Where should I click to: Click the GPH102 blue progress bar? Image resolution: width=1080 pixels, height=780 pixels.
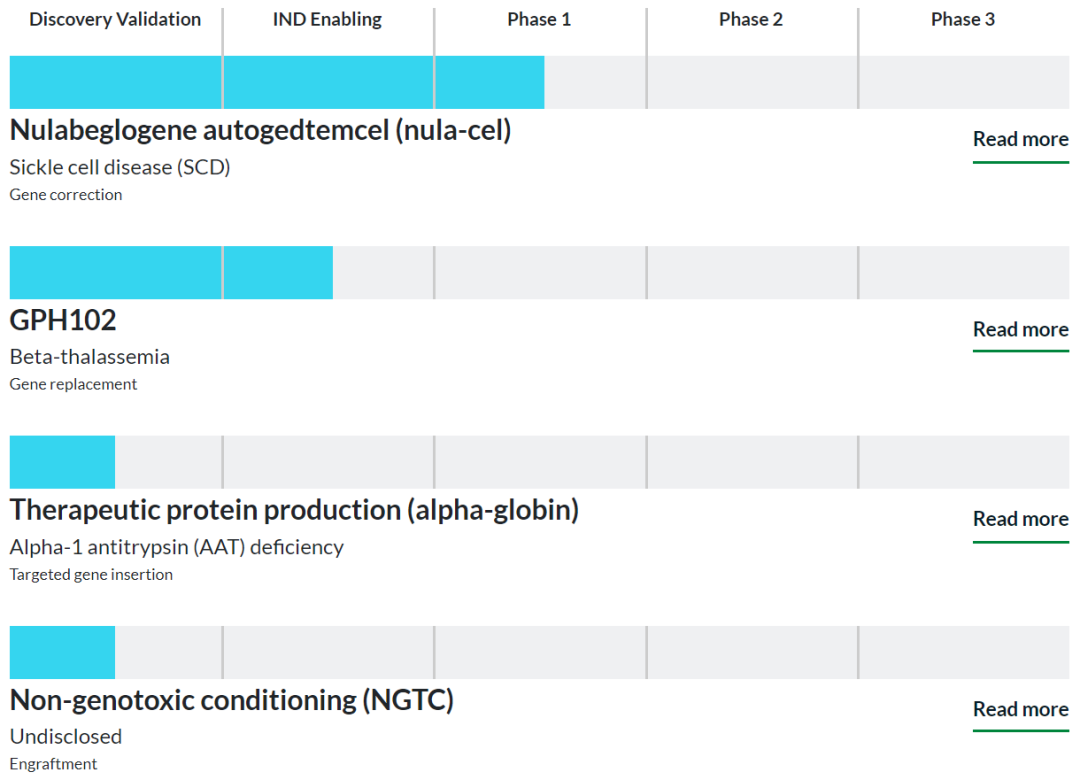171,272
